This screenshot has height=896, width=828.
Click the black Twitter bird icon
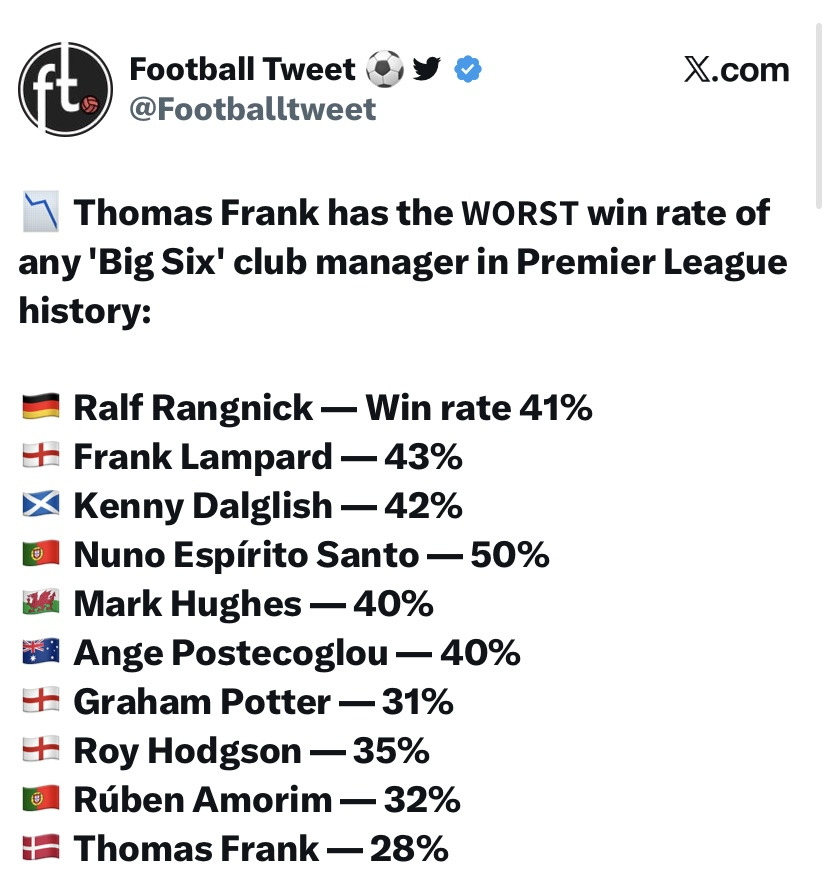[x=427, y=69]
